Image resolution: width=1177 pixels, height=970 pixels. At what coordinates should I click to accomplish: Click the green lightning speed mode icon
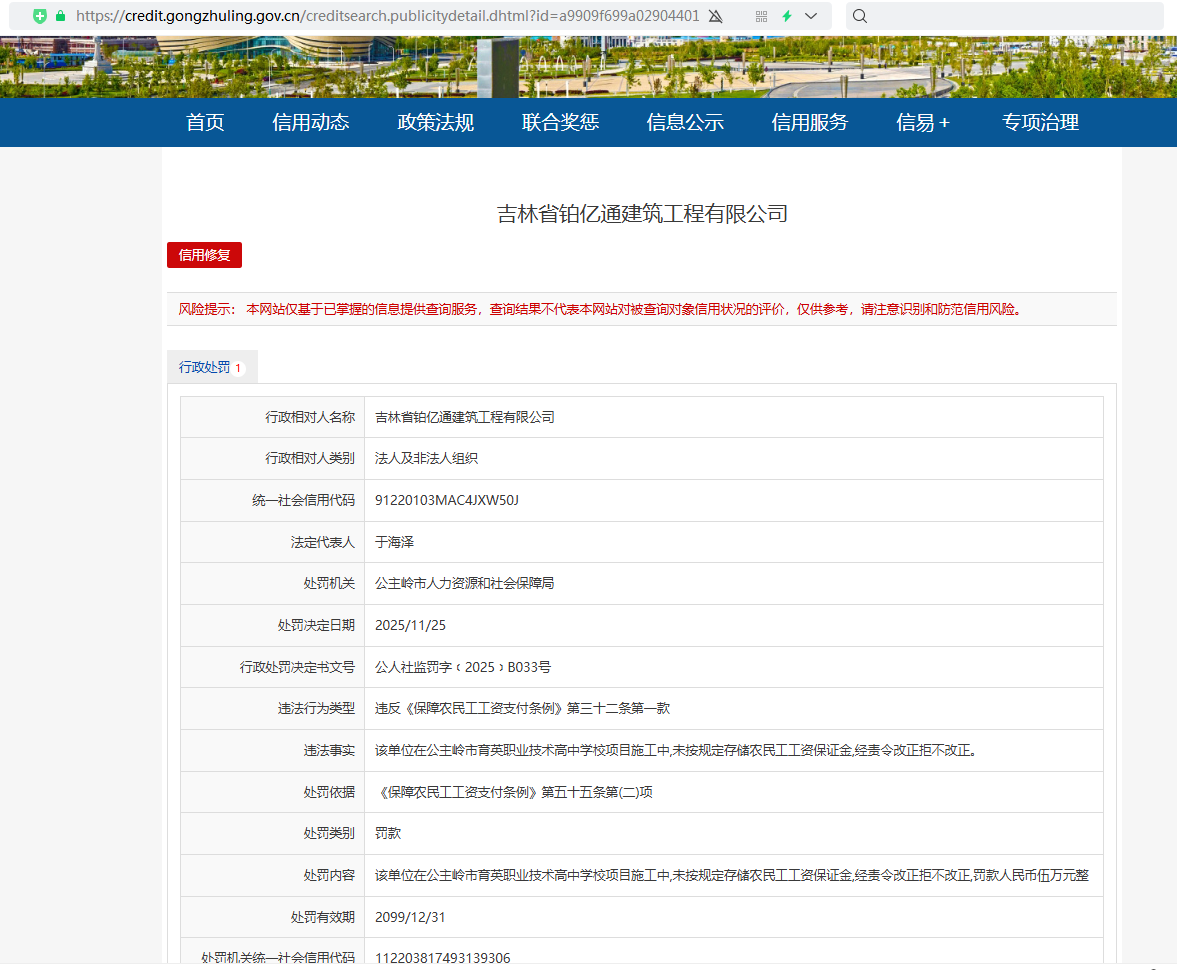click(787, 16)
